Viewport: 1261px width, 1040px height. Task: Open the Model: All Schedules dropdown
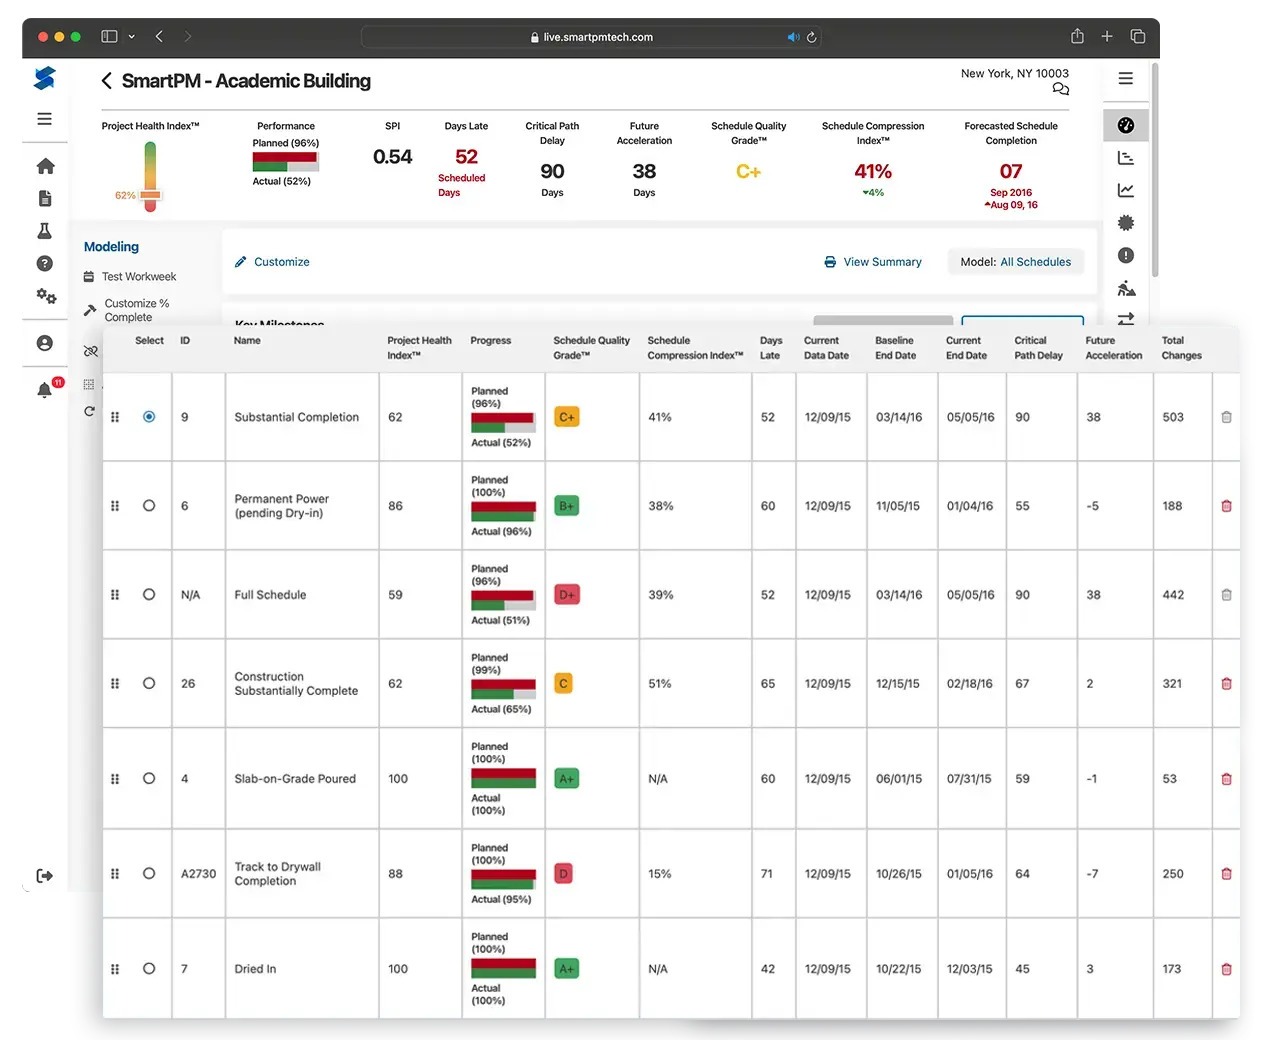pyautogui.click(x=1015, y=262)
